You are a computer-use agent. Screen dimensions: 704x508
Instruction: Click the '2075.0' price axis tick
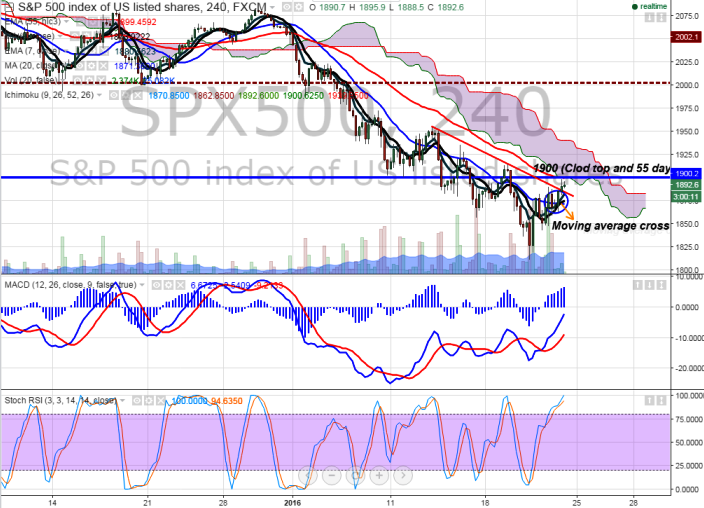(x=687, y=16)
